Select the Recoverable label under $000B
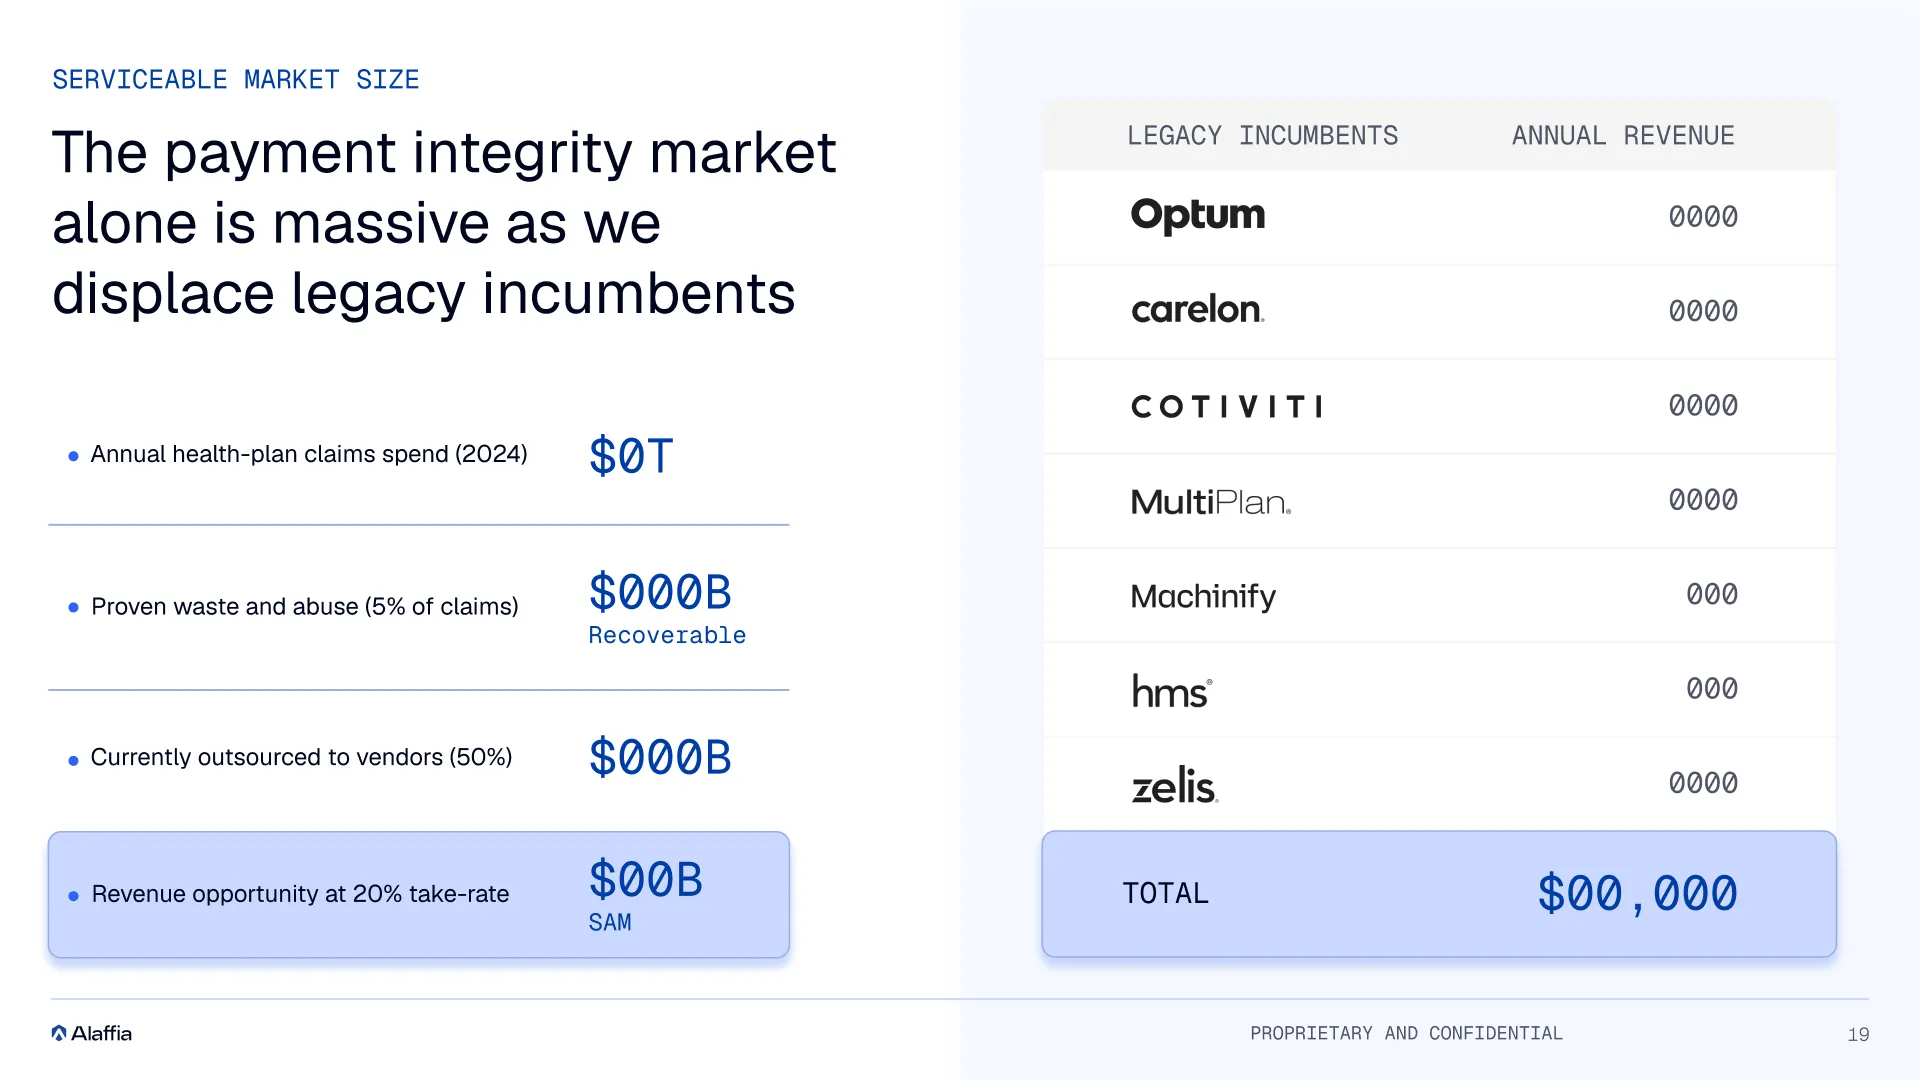1920x1080 pixels. point(667,636)
